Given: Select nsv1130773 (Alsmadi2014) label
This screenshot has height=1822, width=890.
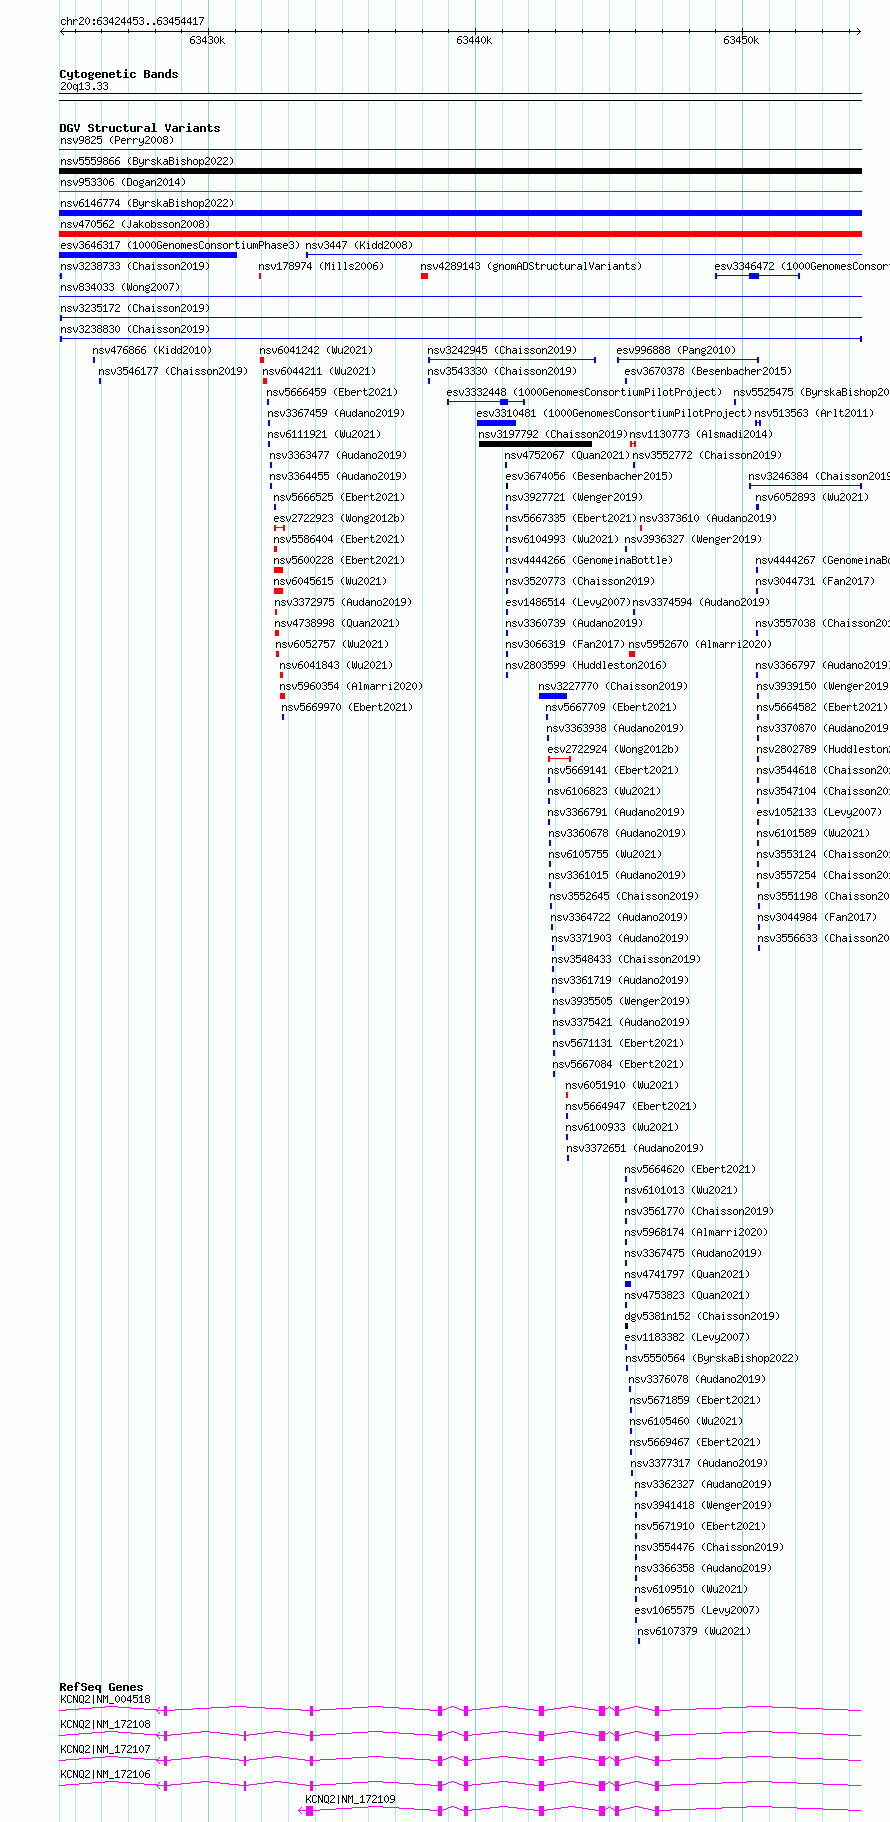Looking at the screenshot, I should tap(701, 434).
